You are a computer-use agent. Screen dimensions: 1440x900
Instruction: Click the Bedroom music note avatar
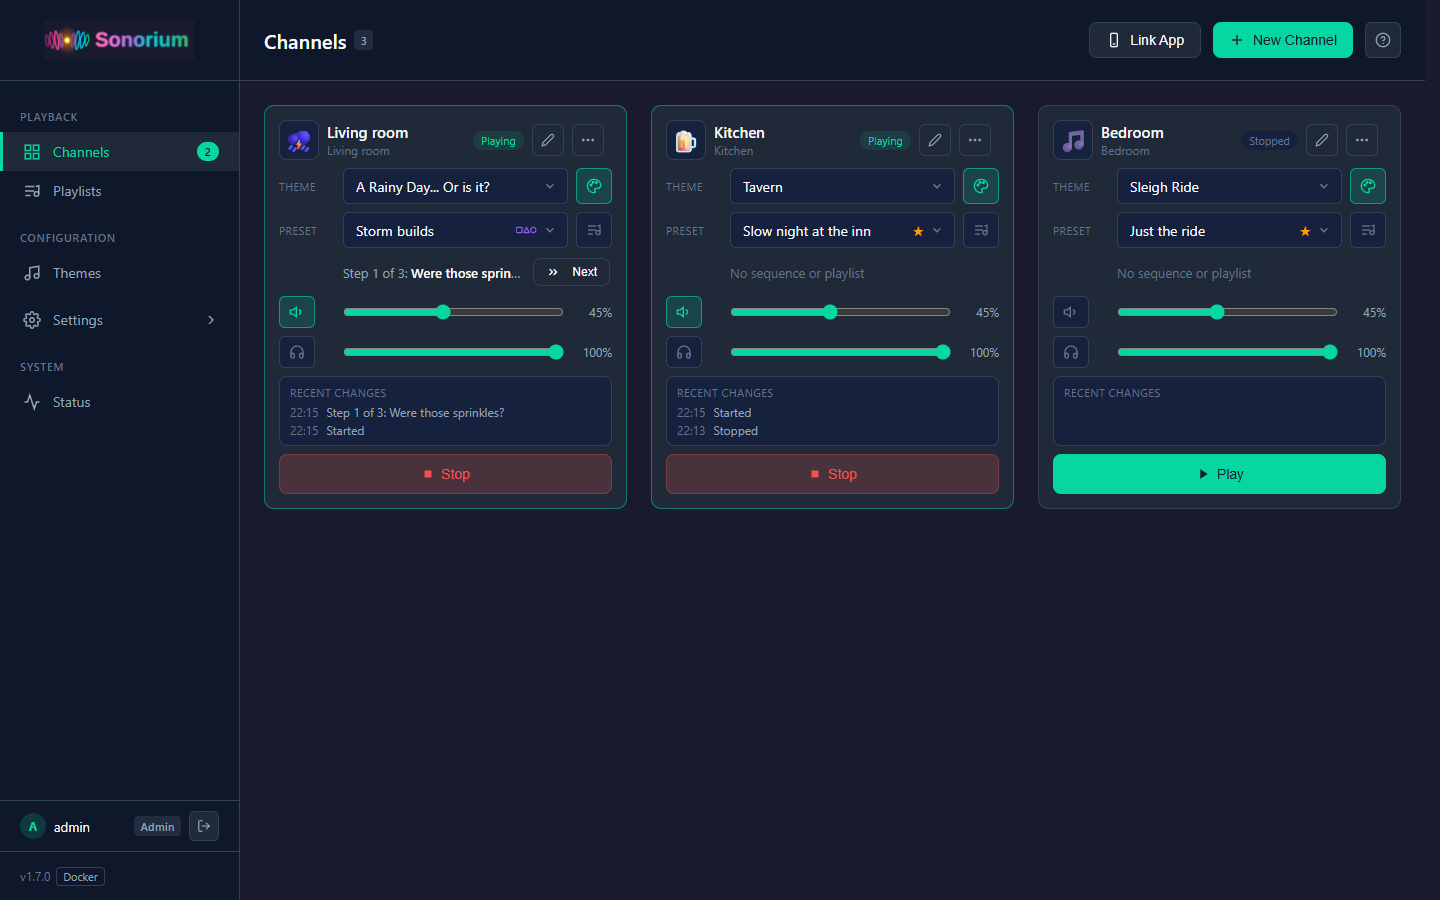click(x=1073, y=140)
